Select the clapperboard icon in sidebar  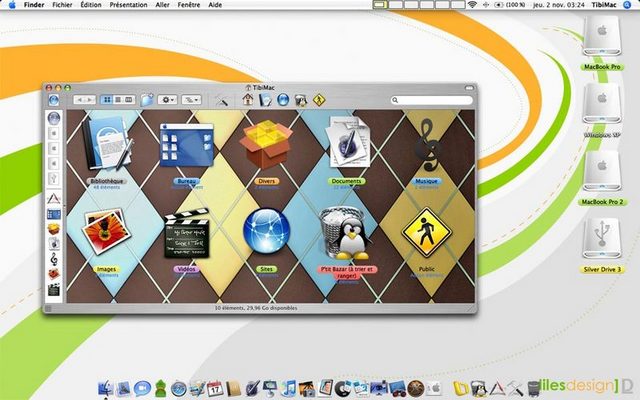coord(54,289)
